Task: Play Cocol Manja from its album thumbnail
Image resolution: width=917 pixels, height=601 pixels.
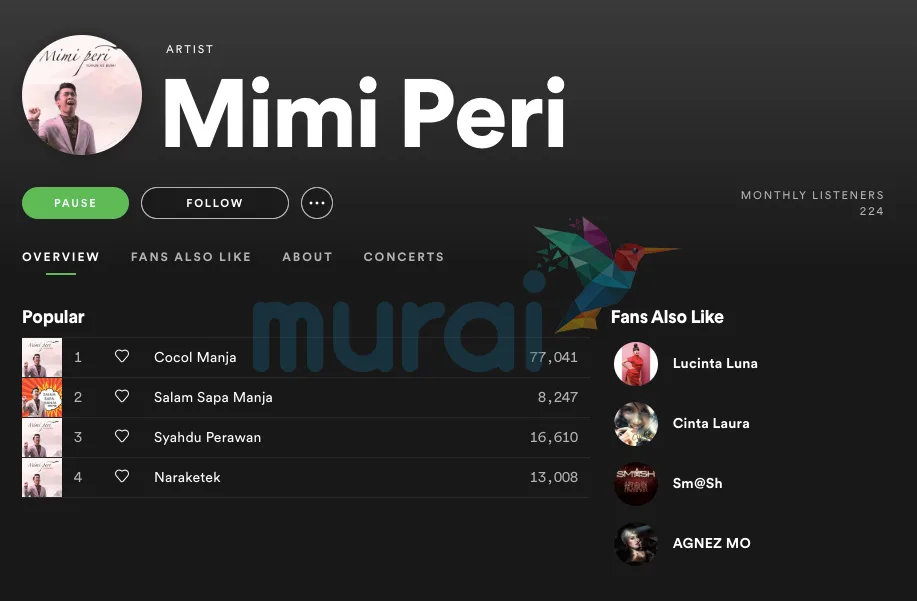Action: tap(42, 357)
